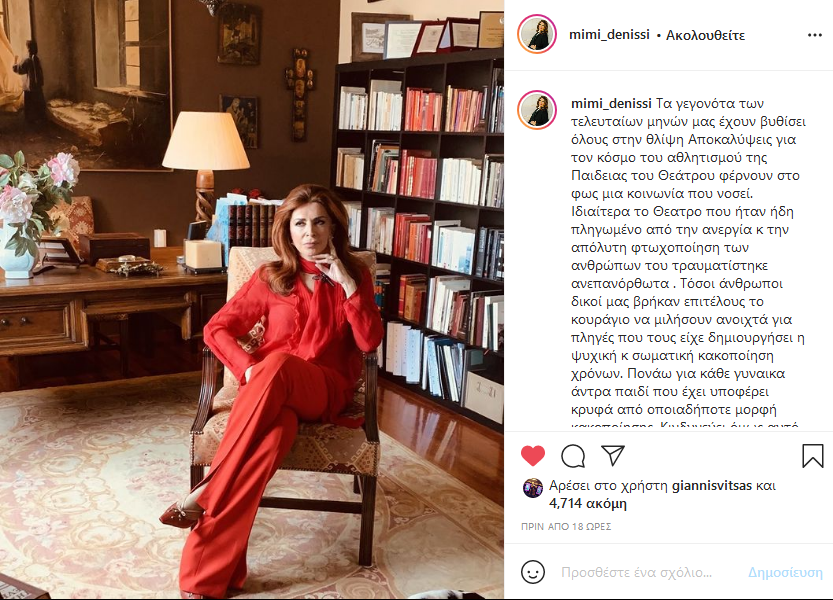
Task: Click the ΠΡΙΝ ΑΠΟ 18 ΩΡΕΣ timestamp
Action: (566, 526)
